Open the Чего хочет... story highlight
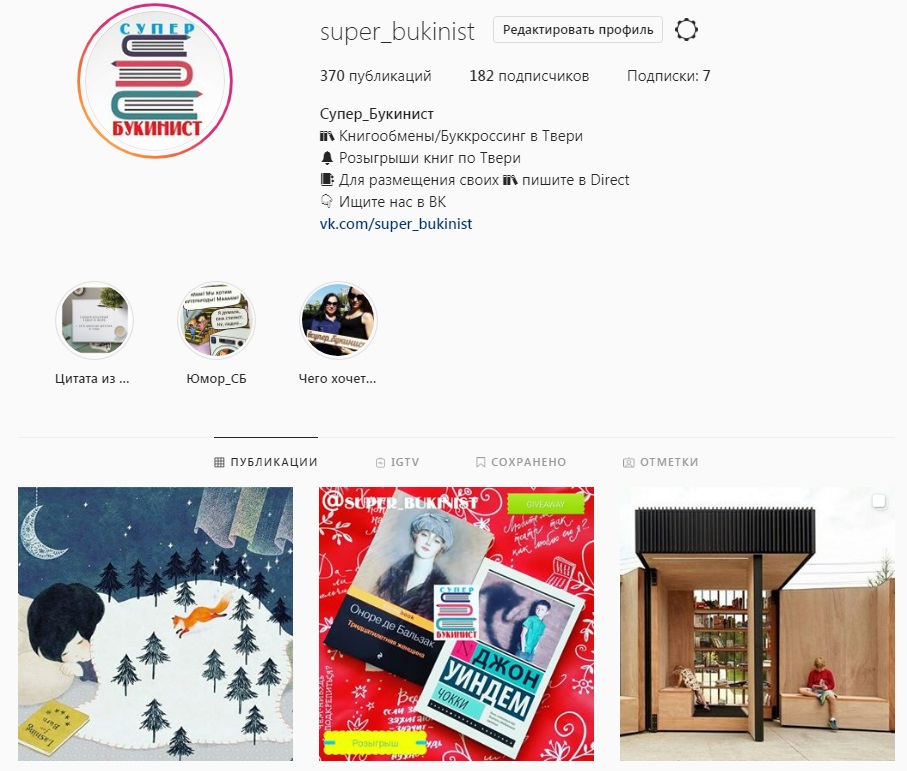Screen dimensions: 907x771 pyautogui.click(x=338, y=320)
